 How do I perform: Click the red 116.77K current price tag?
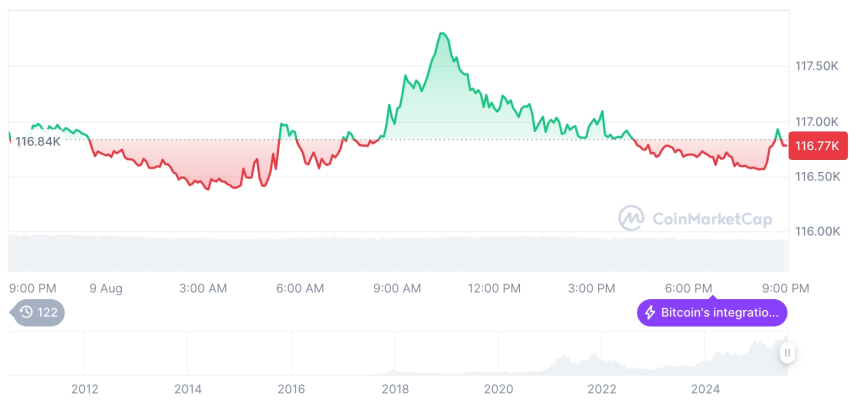(x=817, y=146)
